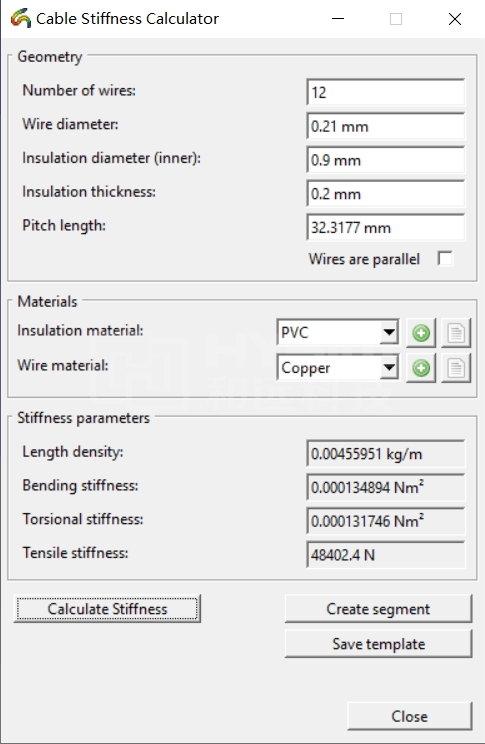Enable the Wires are parallel checkbox
Screen dimensions: 485x744
click(x=445, y=259)
